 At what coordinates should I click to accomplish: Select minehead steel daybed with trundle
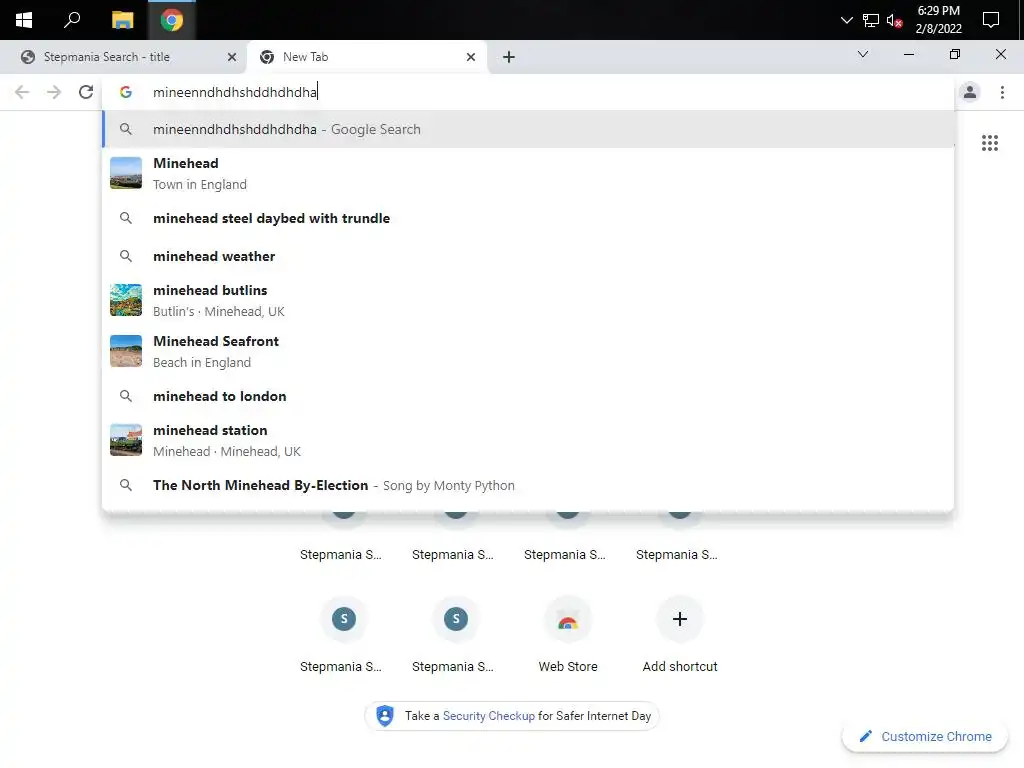528,218
